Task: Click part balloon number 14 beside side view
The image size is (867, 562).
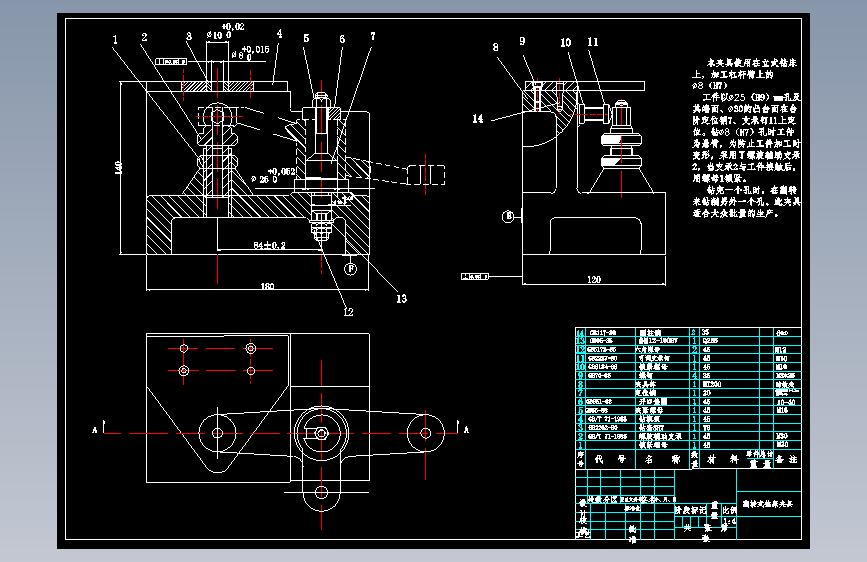Action: pos(478,118)
